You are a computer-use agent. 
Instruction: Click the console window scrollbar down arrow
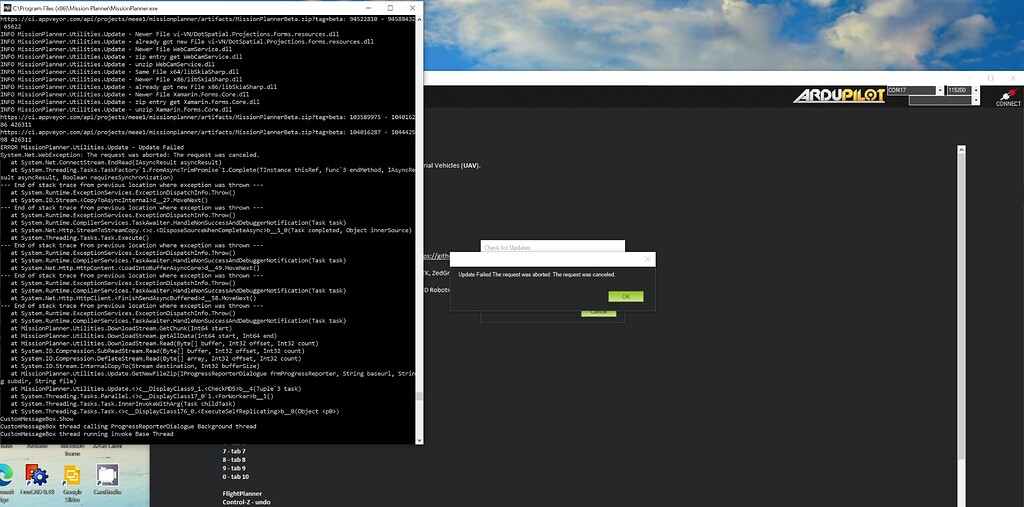tap(419, 440)
